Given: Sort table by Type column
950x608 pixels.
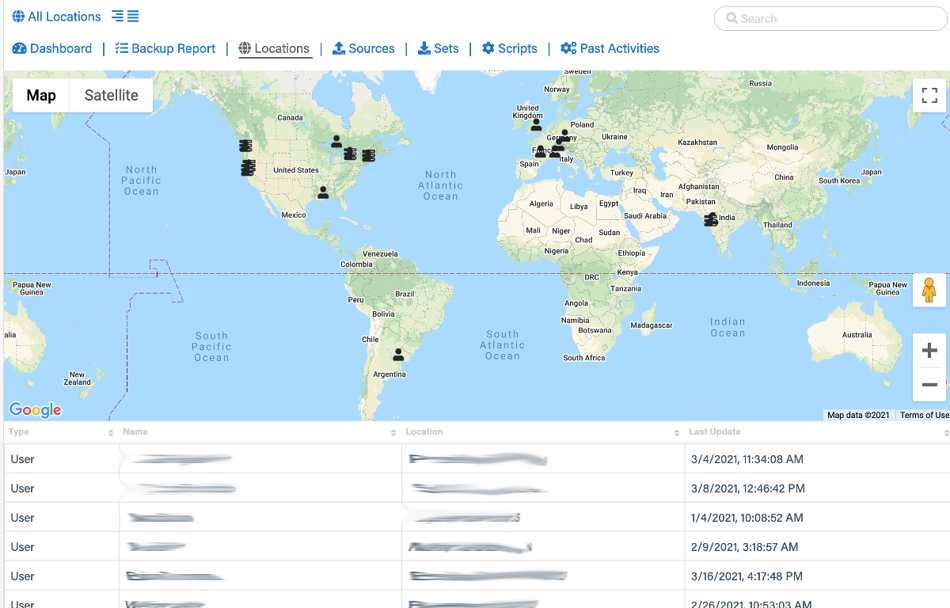Looking at the screenshot, I should point(59,432).
